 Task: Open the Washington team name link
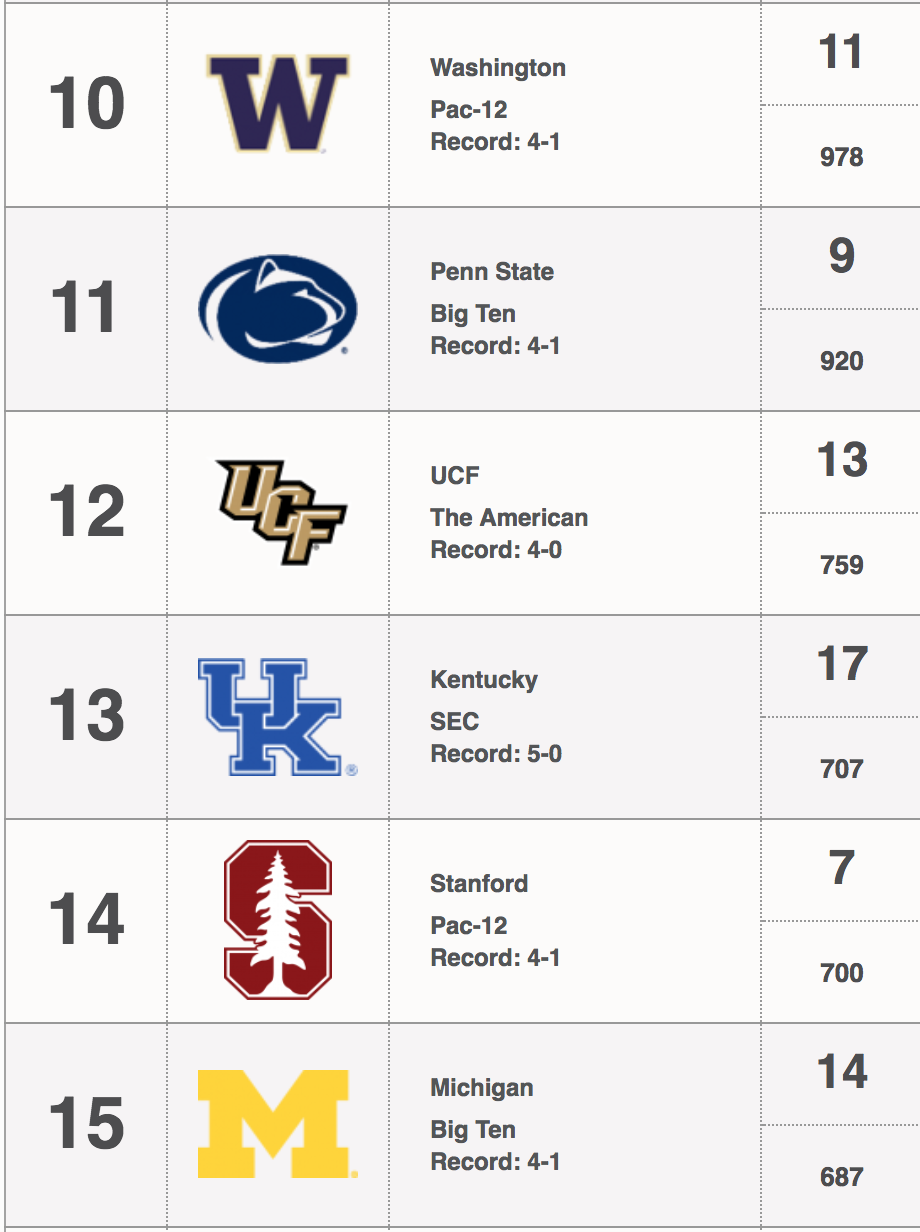pyautogui.click(x=498, y=68)
